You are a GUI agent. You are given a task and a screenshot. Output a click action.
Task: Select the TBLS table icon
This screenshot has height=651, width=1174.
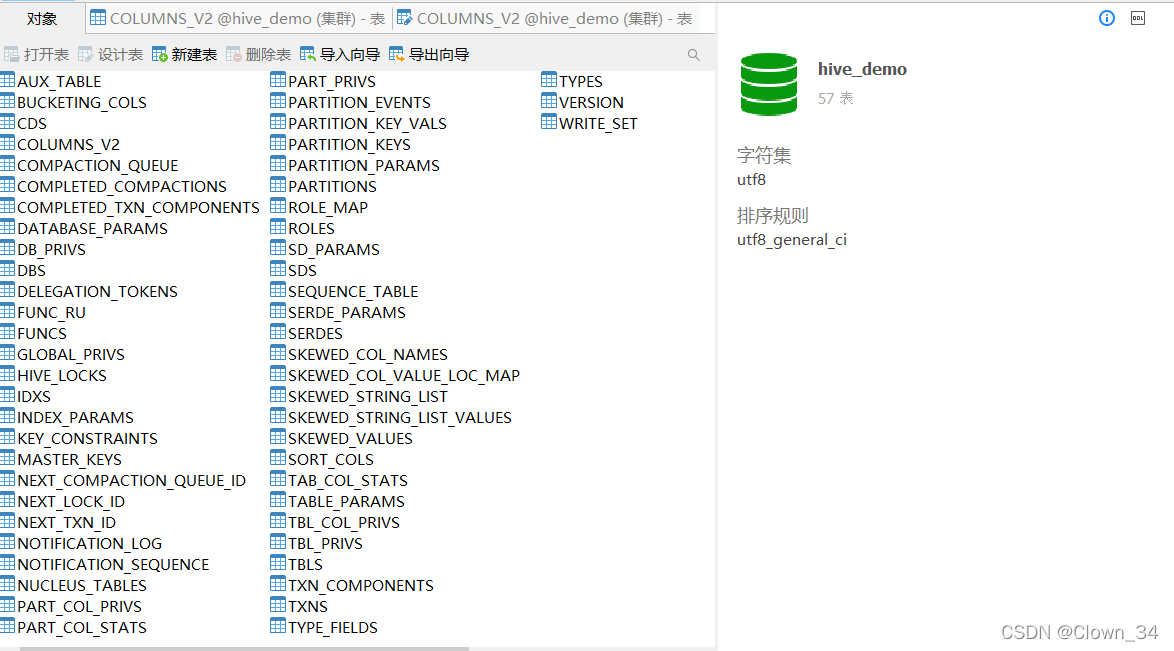click(278, 562)
